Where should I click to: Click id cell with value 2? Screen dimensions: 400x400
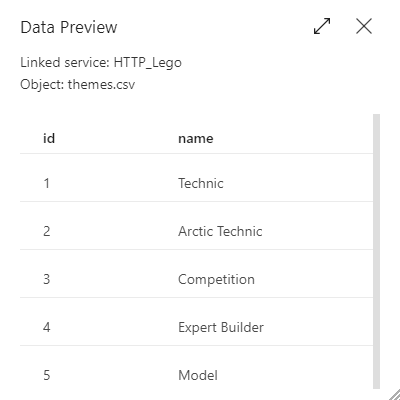47,231
